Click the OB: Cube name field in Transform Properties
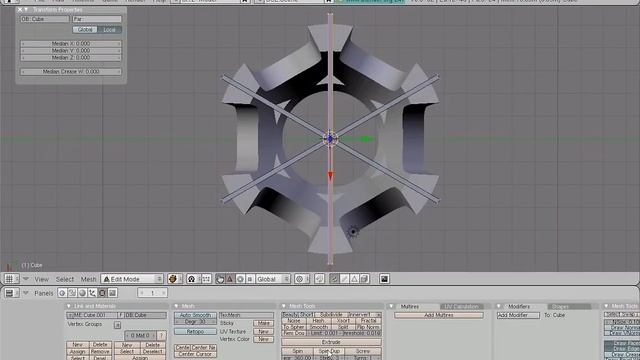Image resolution: width=640 pixels, height=360 pixels. click(45, 19)
